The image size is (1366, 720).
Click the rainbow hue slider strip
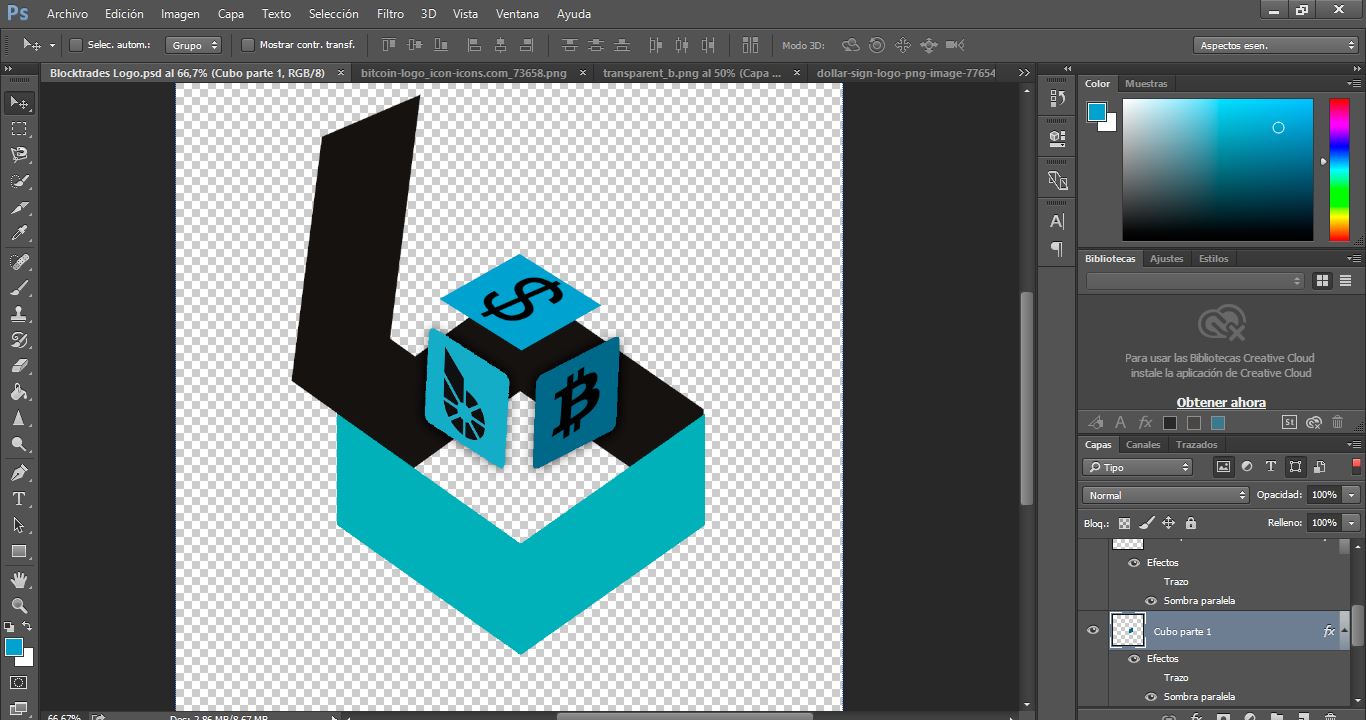click(x=1339, y=169)
